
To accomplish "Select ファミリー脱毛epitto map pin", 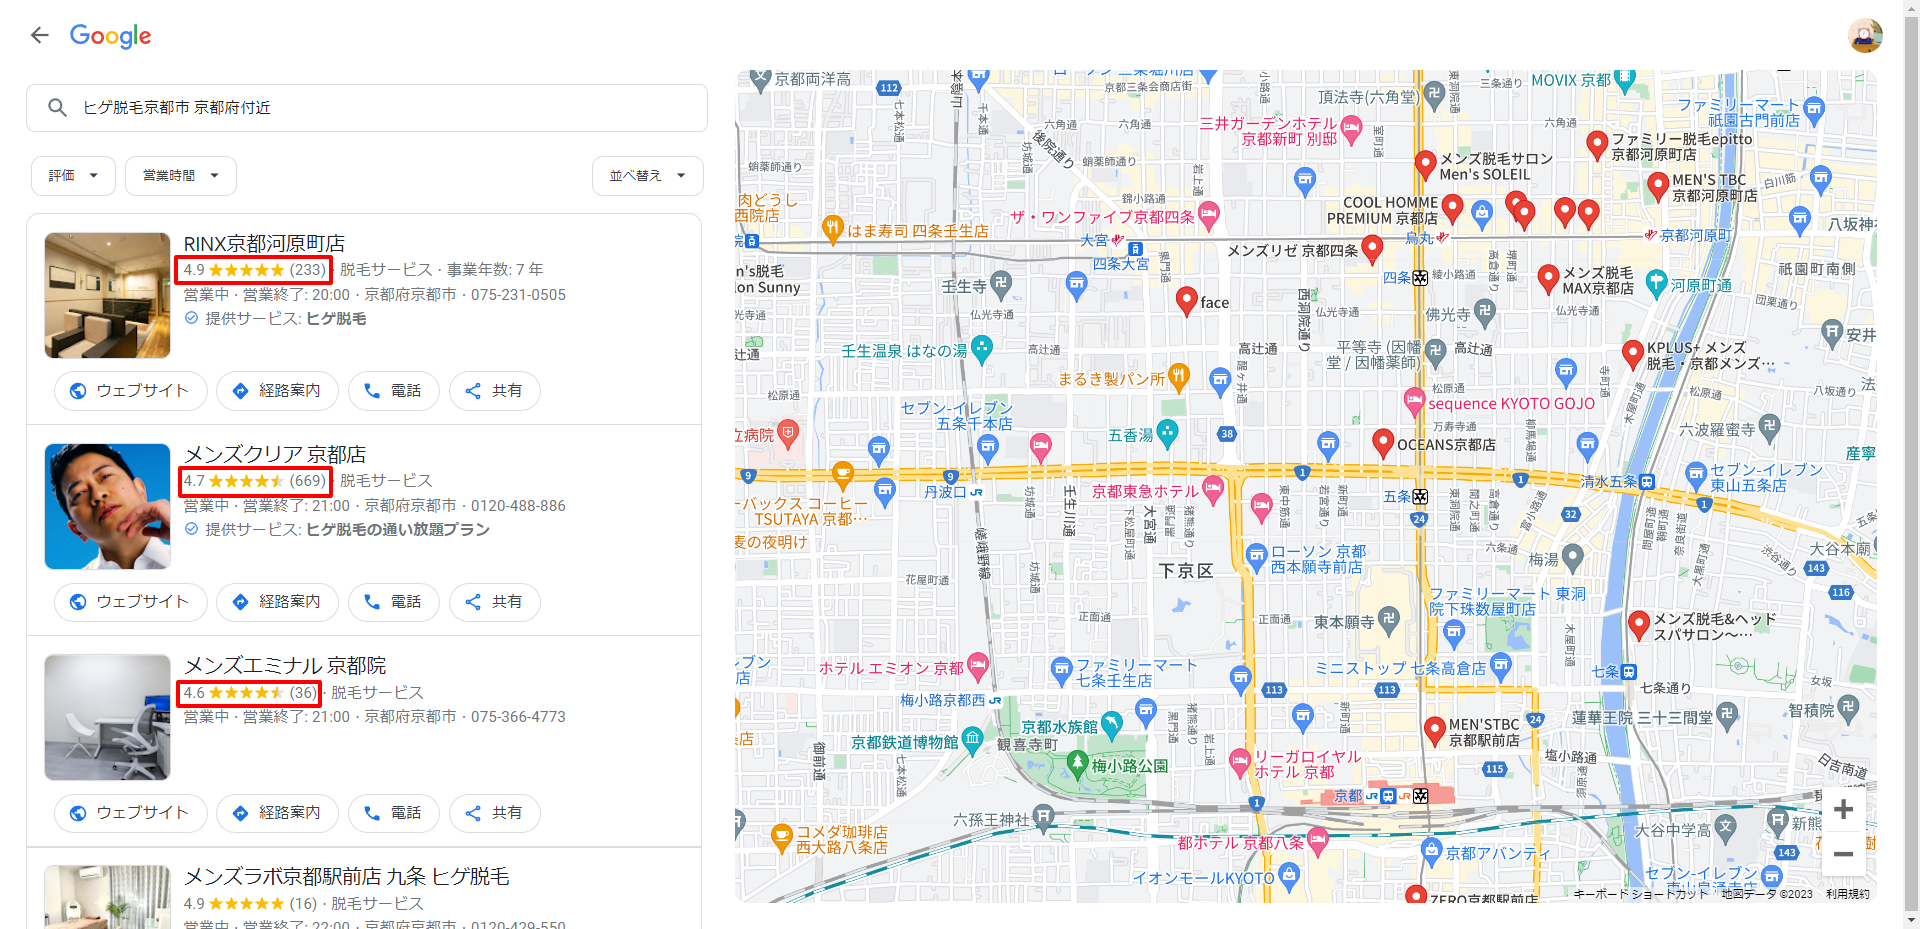I will (1597, 146).
